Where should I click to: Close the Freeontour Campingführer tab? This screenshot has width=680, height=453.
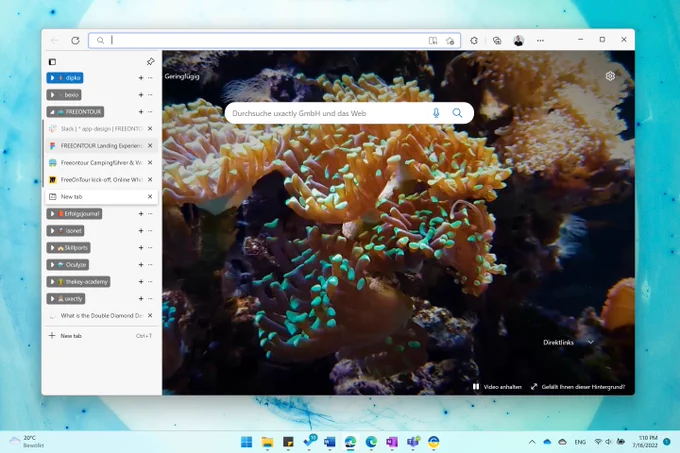pos(150,163)
